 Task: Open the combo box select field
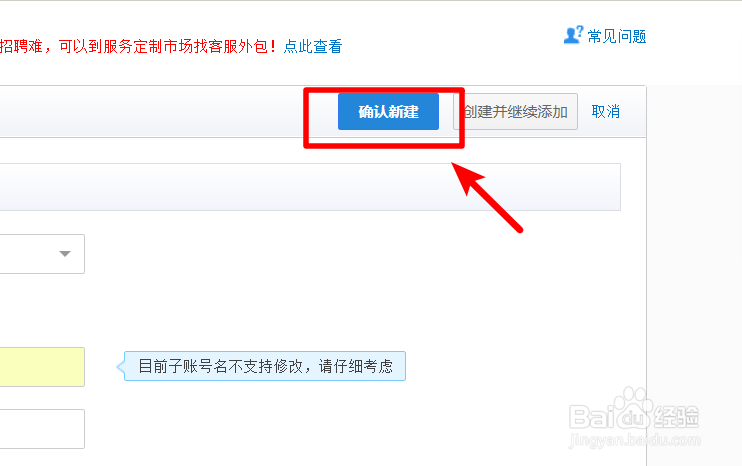42,254
